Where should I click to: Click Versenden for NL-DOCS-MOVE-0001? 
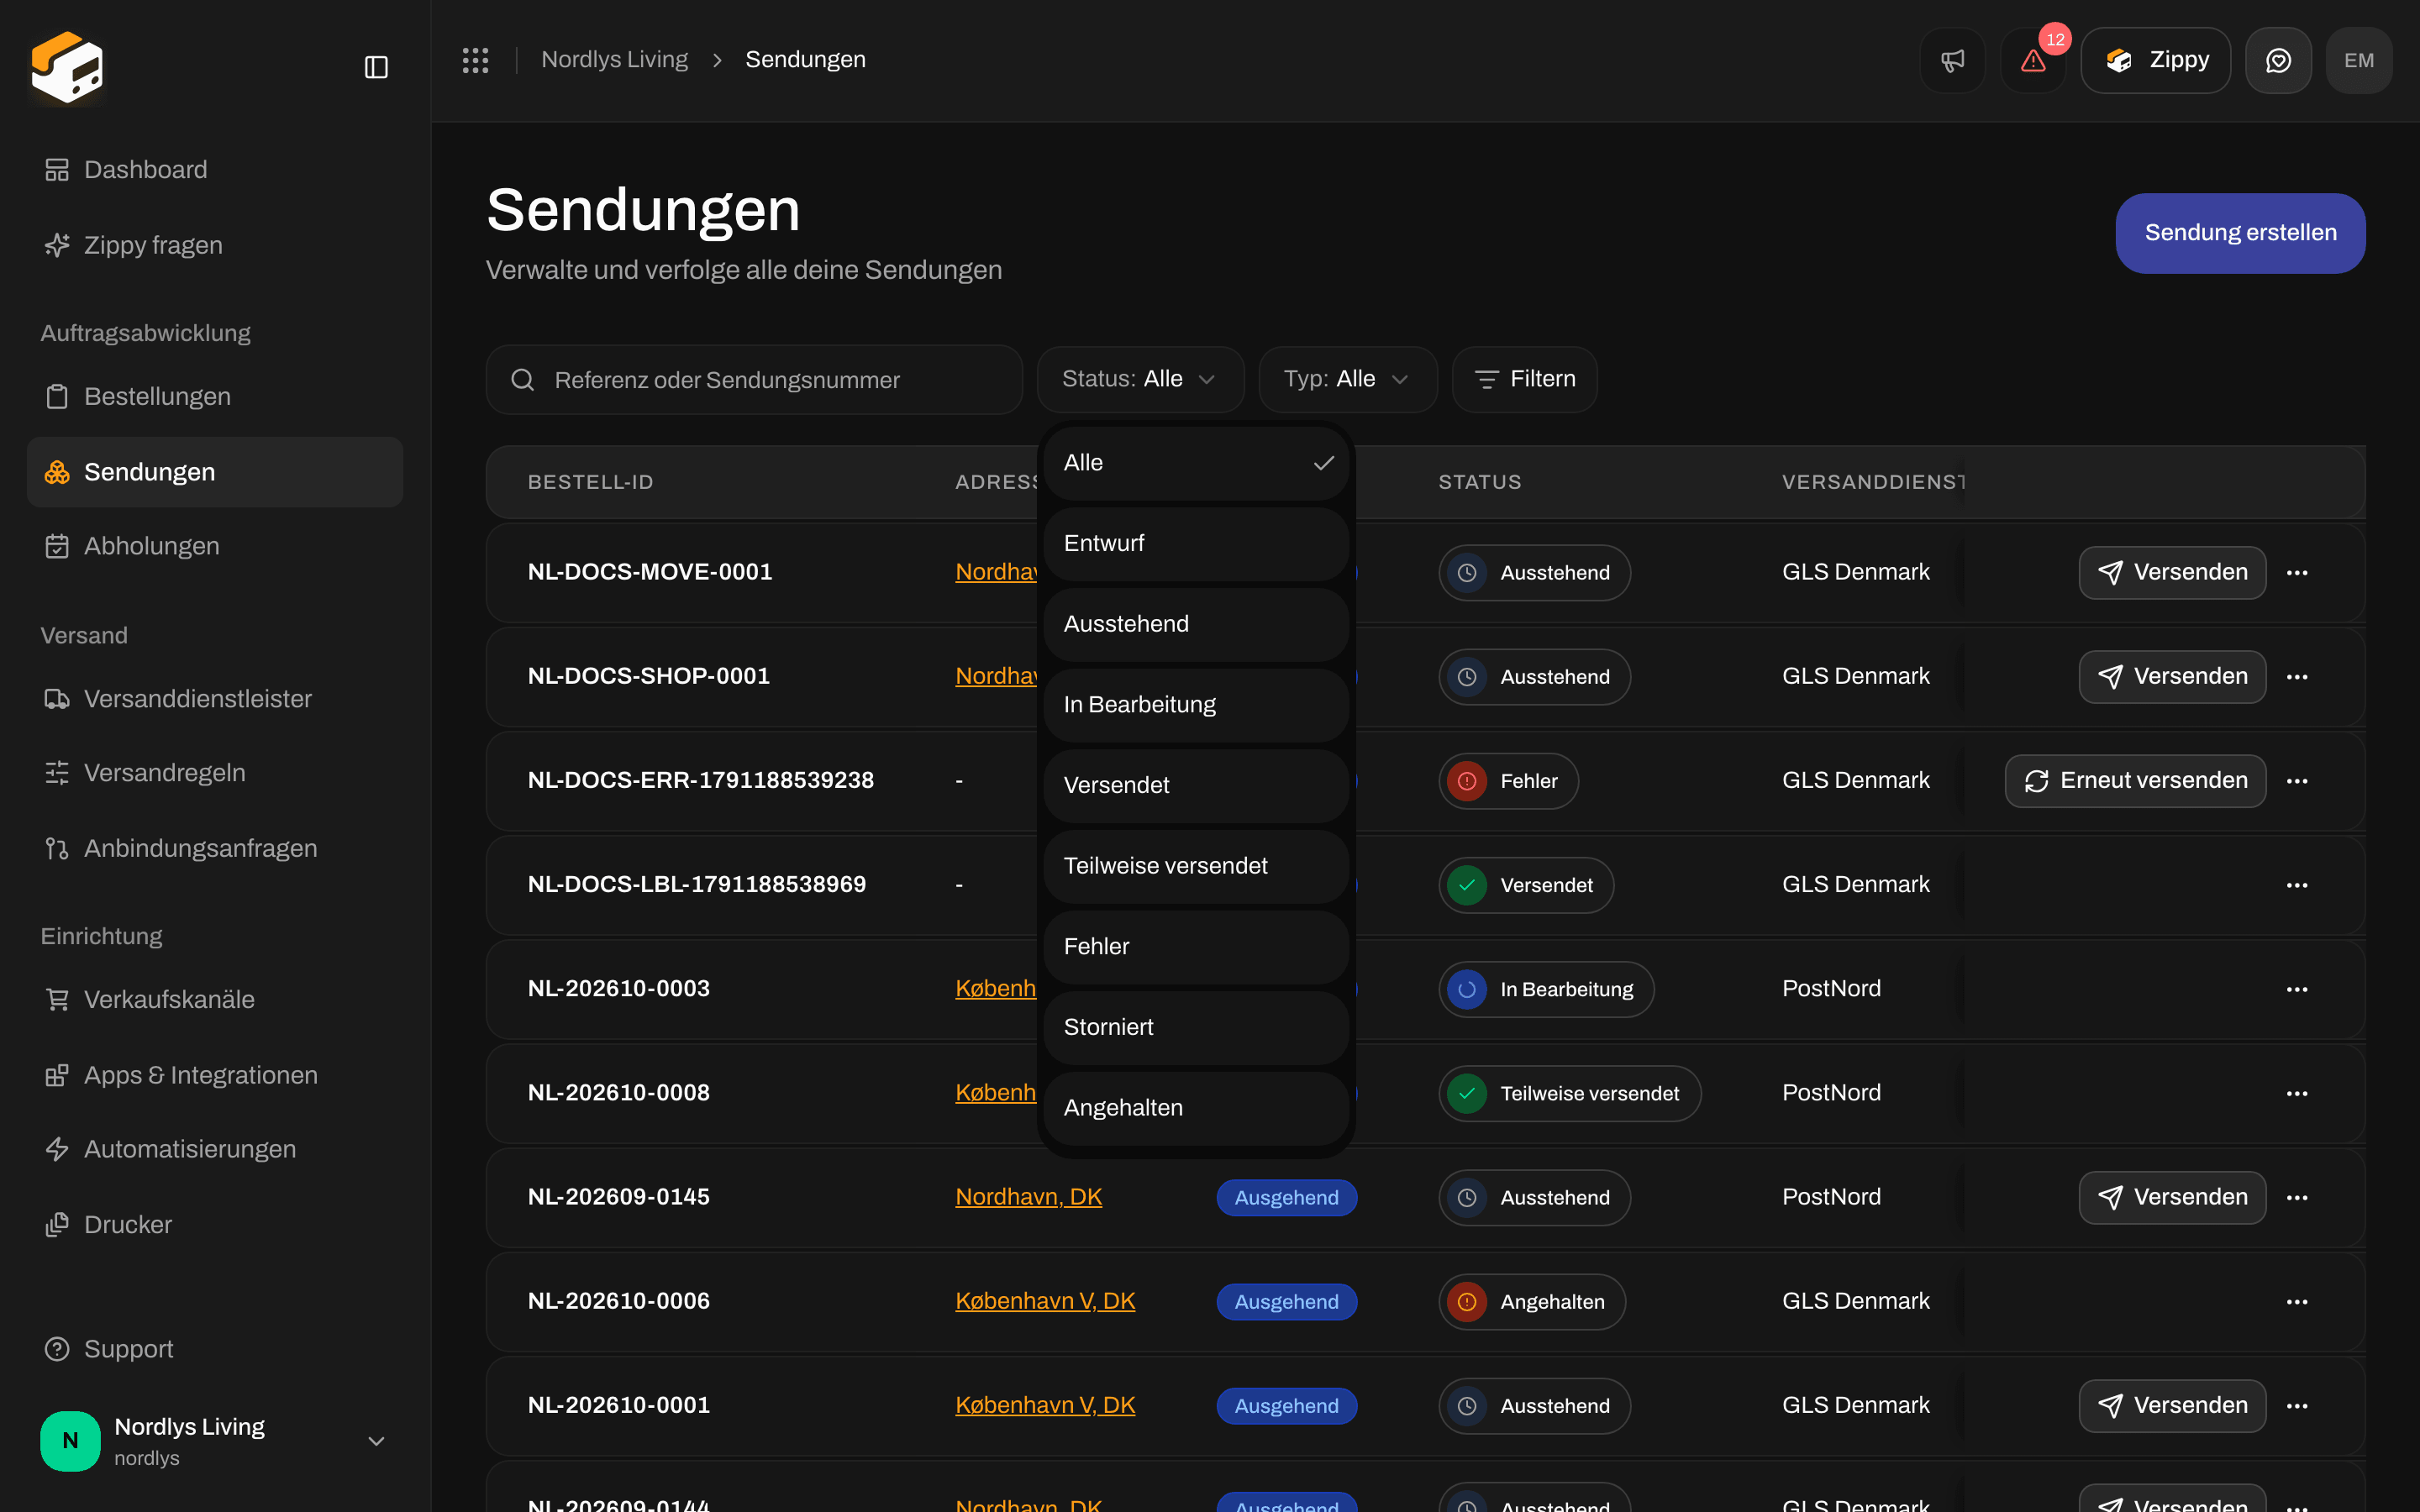[2172, 572]
